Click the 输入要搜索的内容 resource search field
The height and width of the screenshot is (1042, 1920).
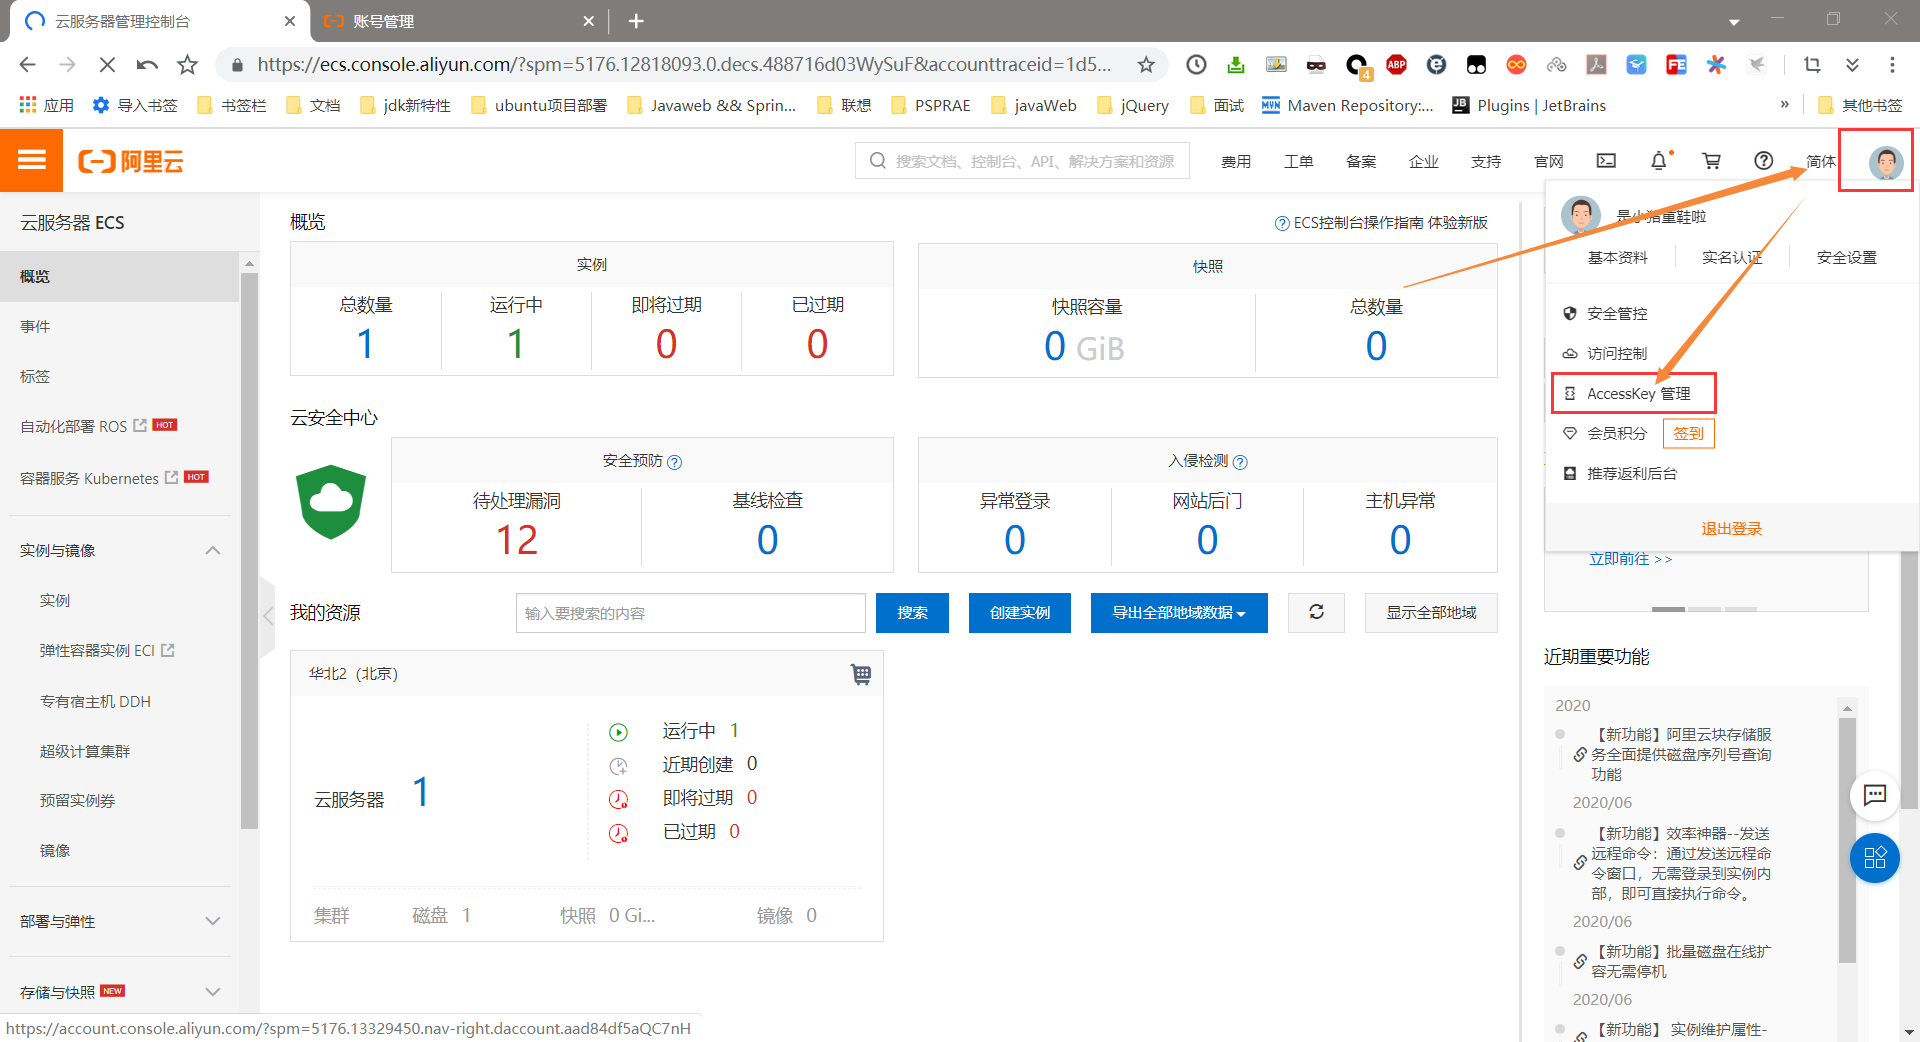pyautogui.click(x=691, y=612)
